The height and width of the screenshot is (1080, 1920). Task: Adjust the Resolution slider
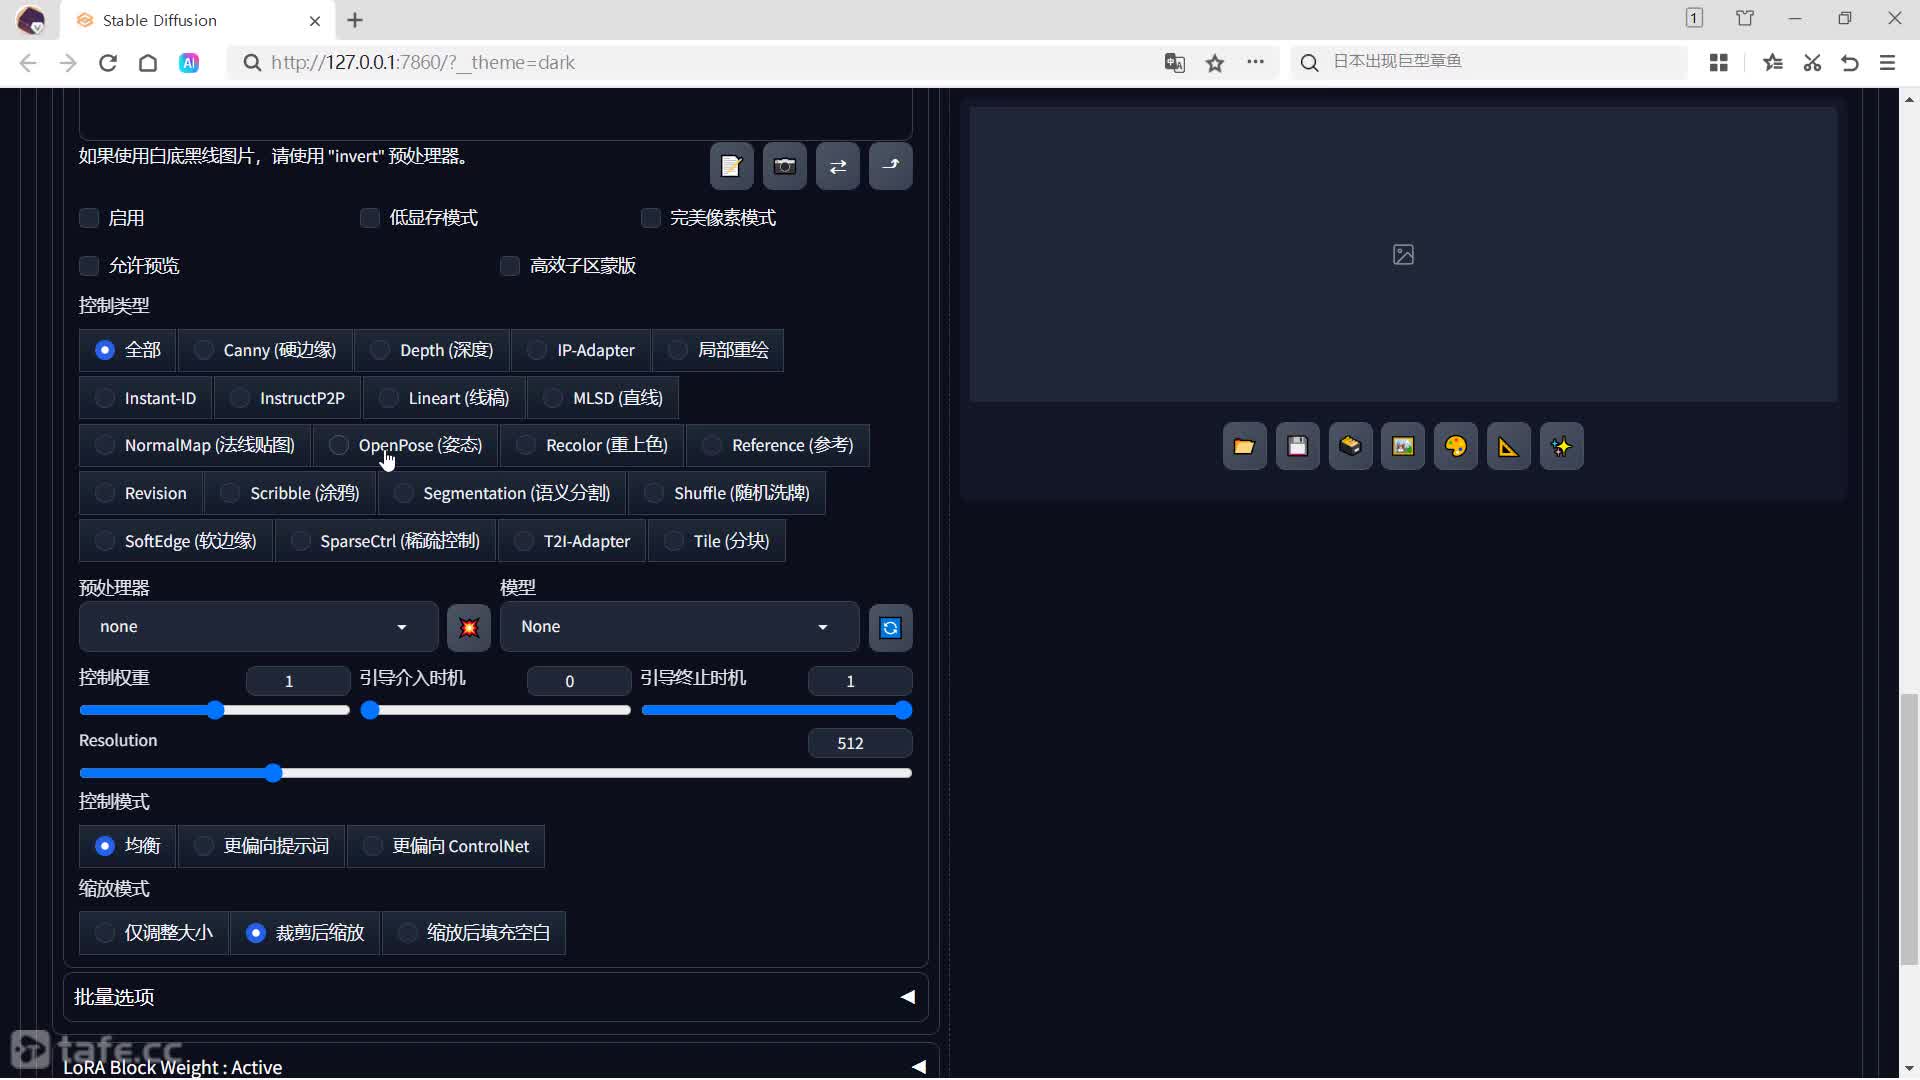(x=495, y=774)
